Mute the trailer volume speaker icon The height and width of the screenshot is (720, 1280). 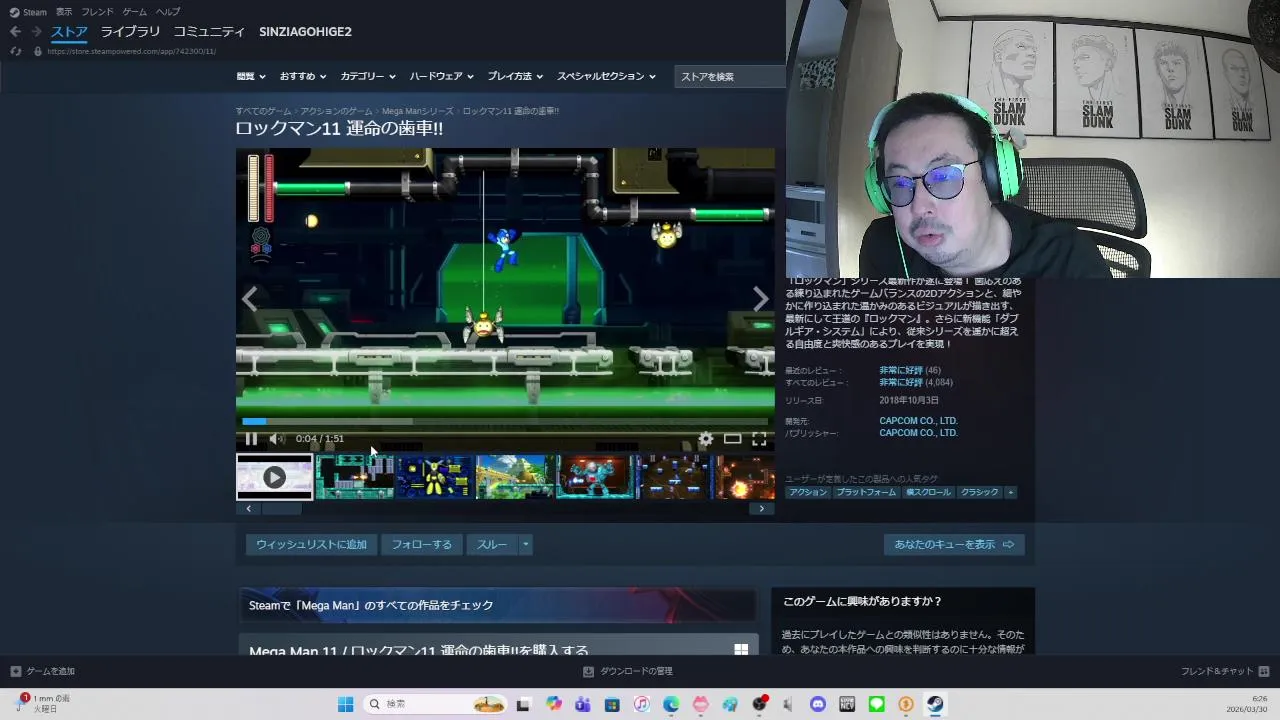coord(277,439)
